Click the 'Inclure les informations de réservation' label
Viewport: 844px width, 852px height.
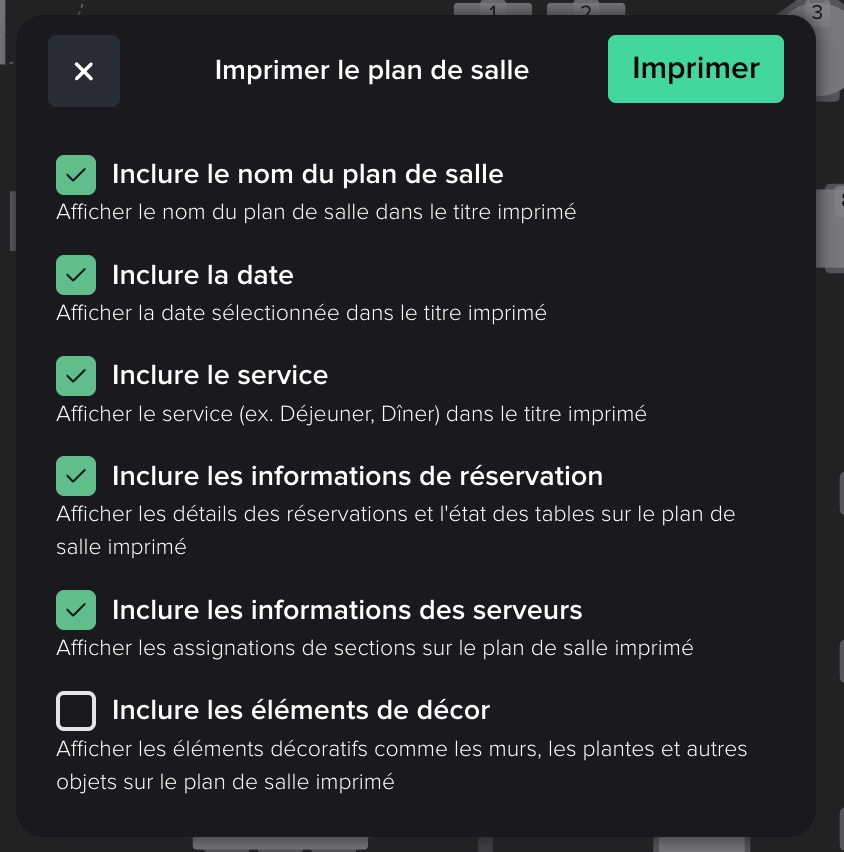(357, 476)
